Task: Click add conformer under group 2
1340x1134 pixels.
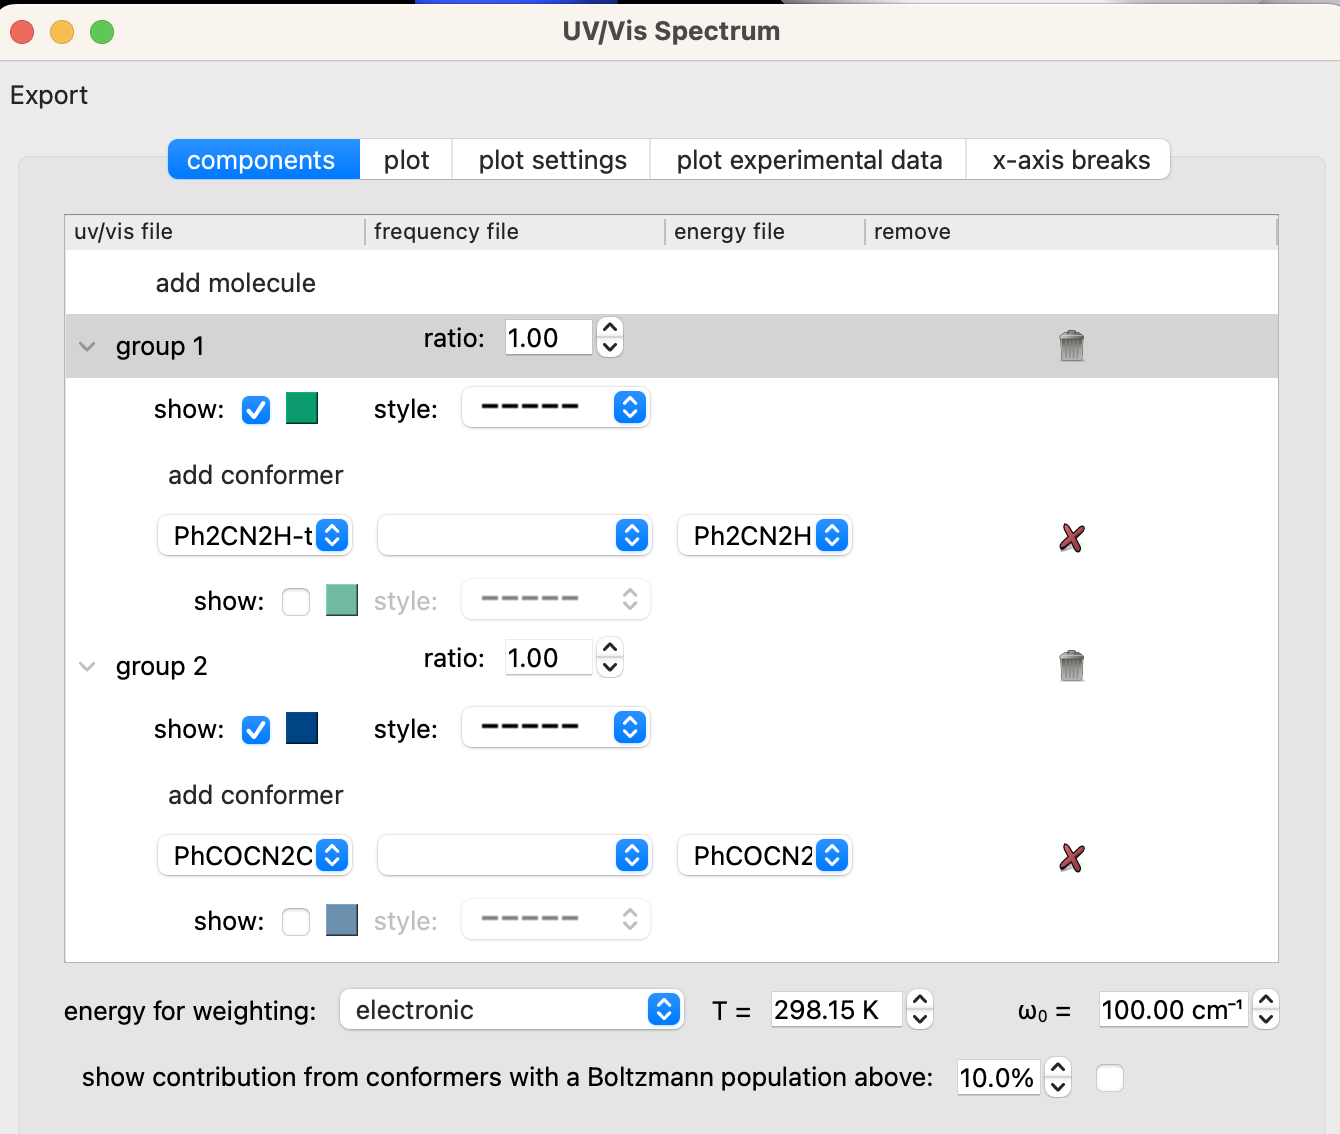Action: tap(256, 795)
